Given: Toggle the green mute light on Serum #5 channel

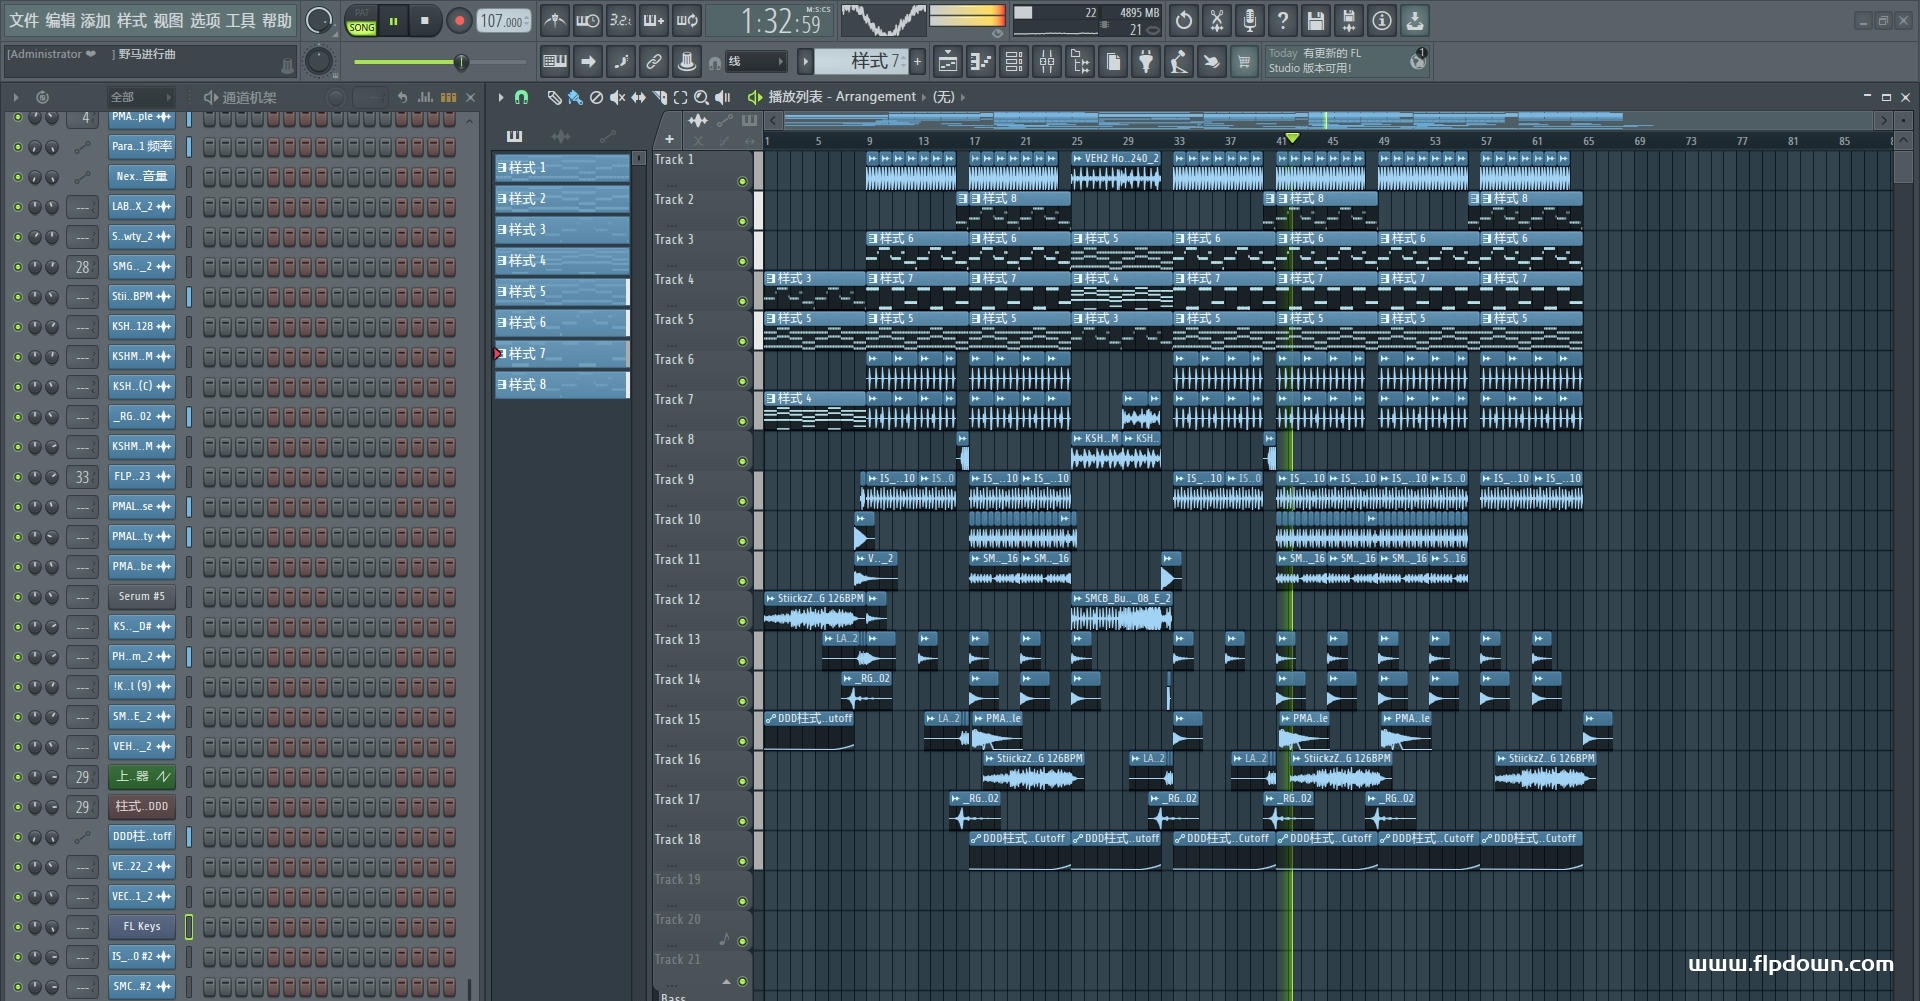Looking at the screenshot, I should click(x=17, y=597).
